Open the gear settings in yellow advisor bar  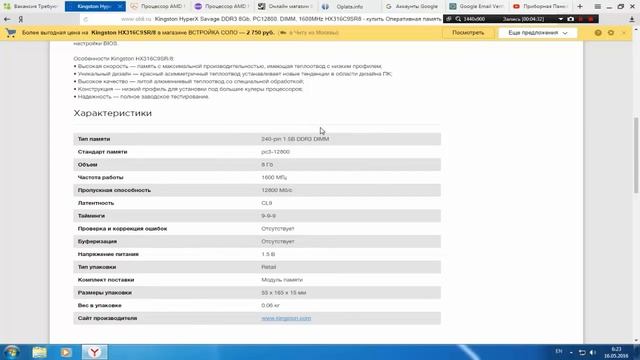(x=611, y=33)
